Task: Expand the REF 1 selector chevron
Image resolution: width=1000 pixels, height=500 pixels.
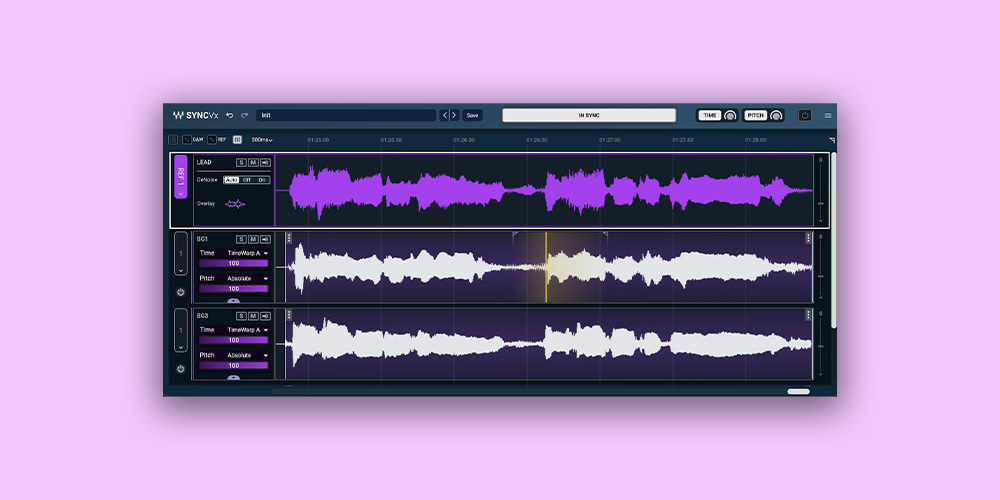Action: [x=180, y=193]
